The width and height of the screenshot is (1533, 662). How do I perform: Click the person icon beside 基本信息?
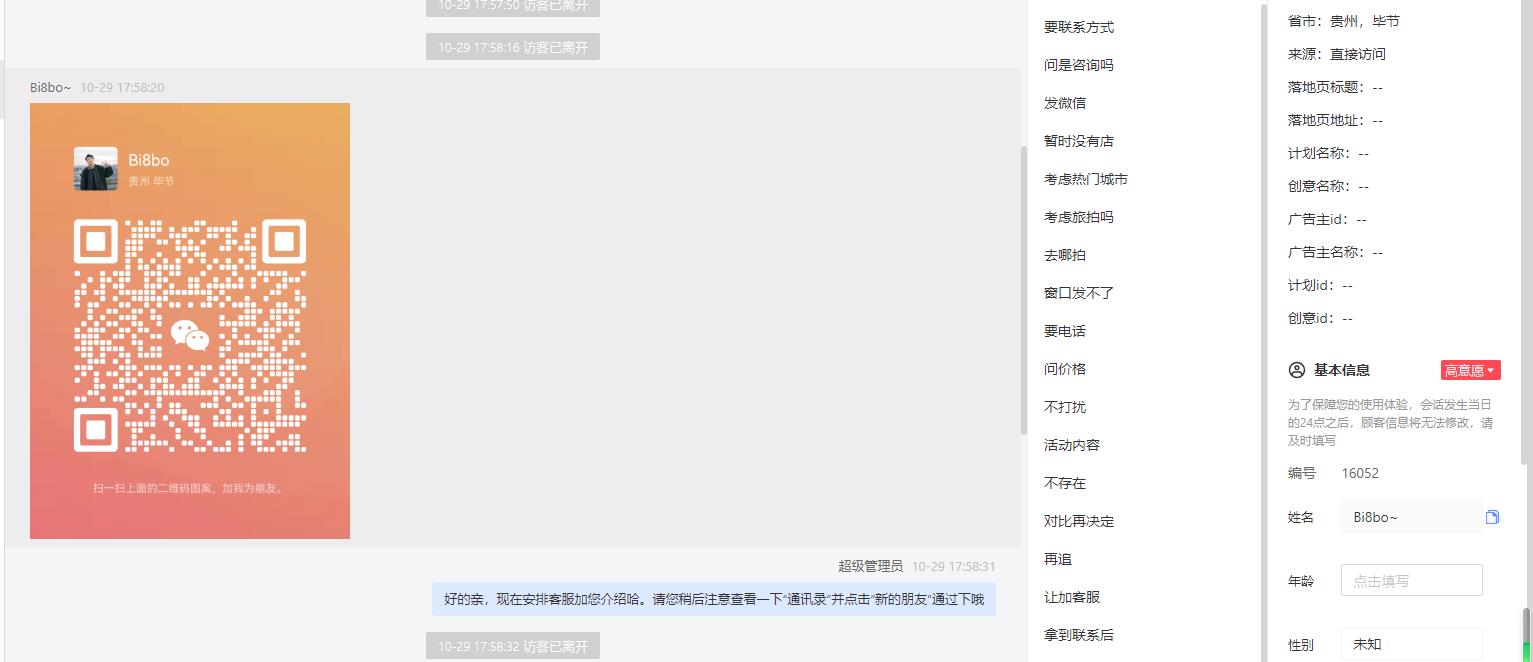point(1297,370)
